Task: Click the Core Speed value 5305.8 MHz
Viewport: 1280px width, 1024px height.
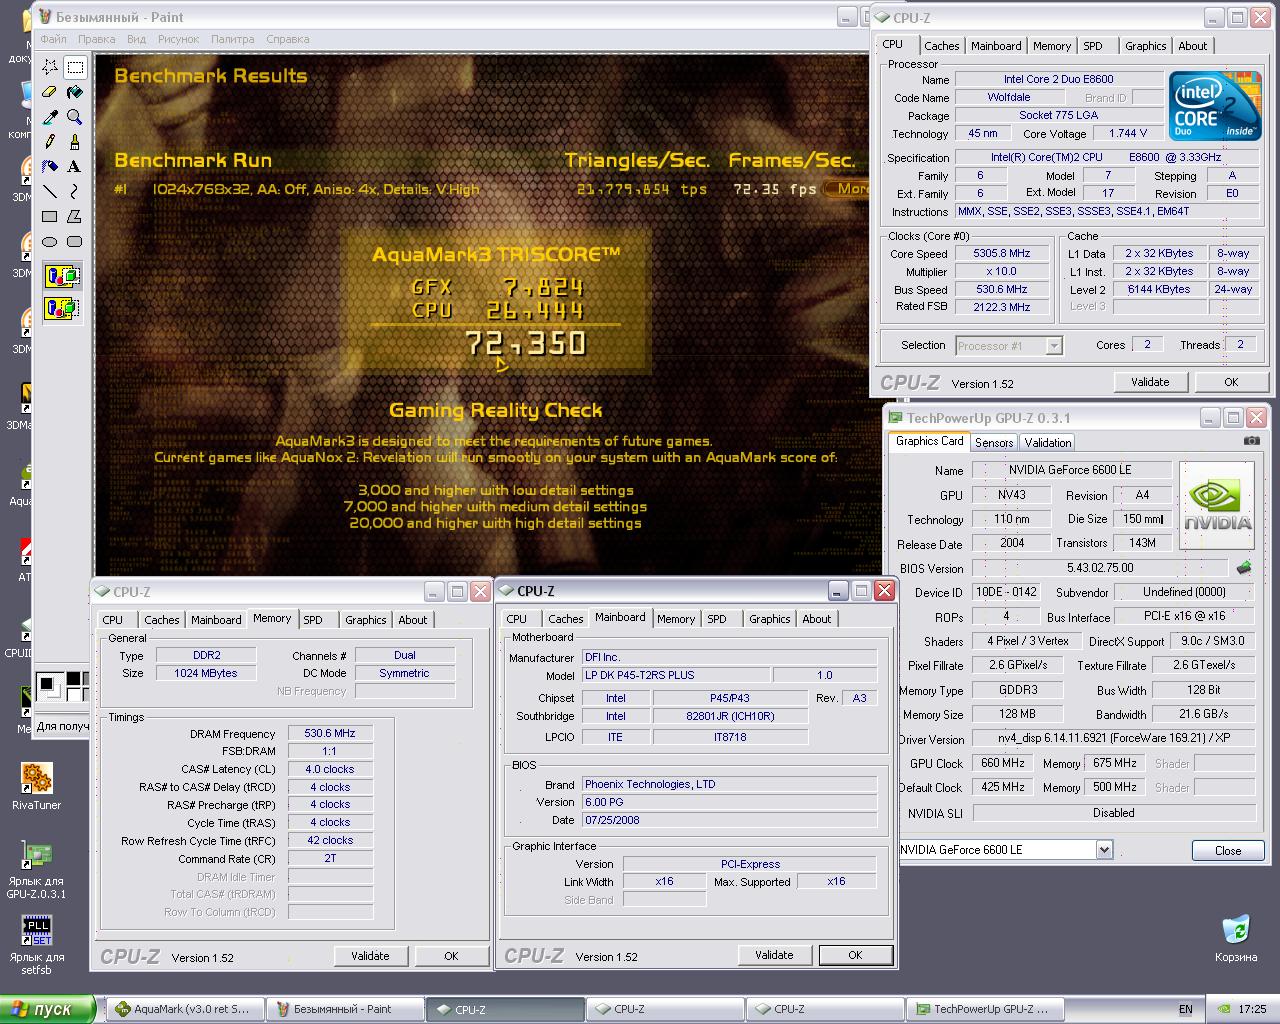Action: 1001,254
